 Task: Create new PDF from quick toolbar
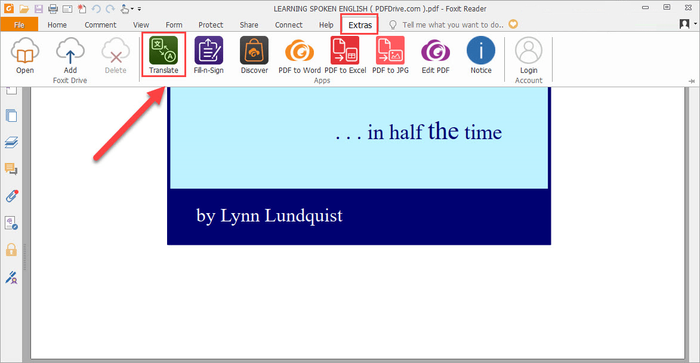[x=82, y=8]
